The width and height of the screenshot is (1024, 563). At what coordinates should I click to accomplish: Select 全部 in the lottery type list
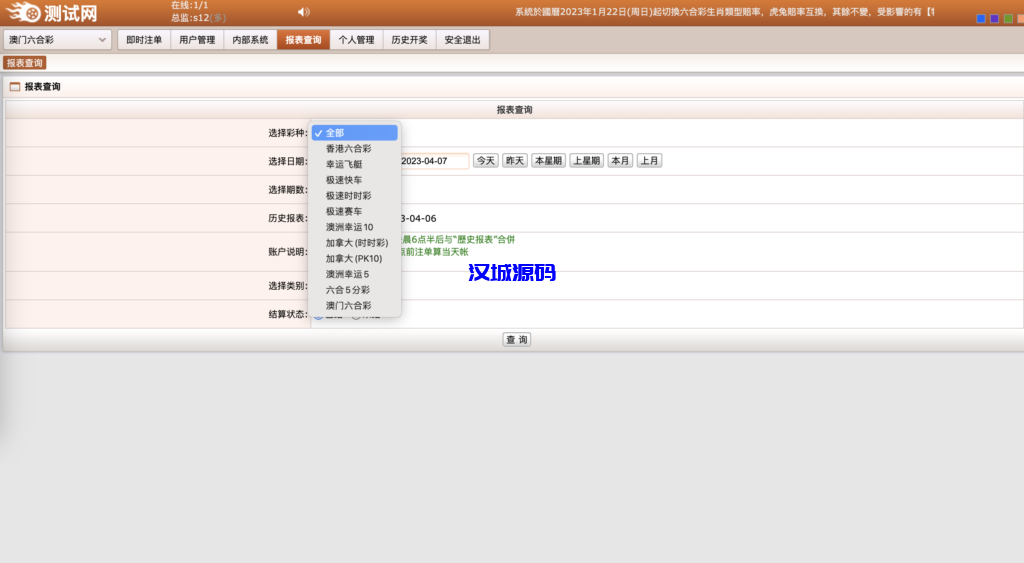[x=355, y=133]
